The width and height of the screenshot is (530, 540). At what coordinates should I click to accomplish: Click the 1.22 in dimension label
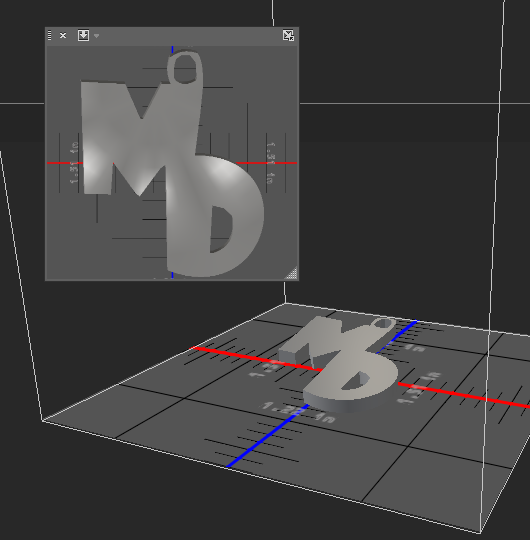click(298, 413)
